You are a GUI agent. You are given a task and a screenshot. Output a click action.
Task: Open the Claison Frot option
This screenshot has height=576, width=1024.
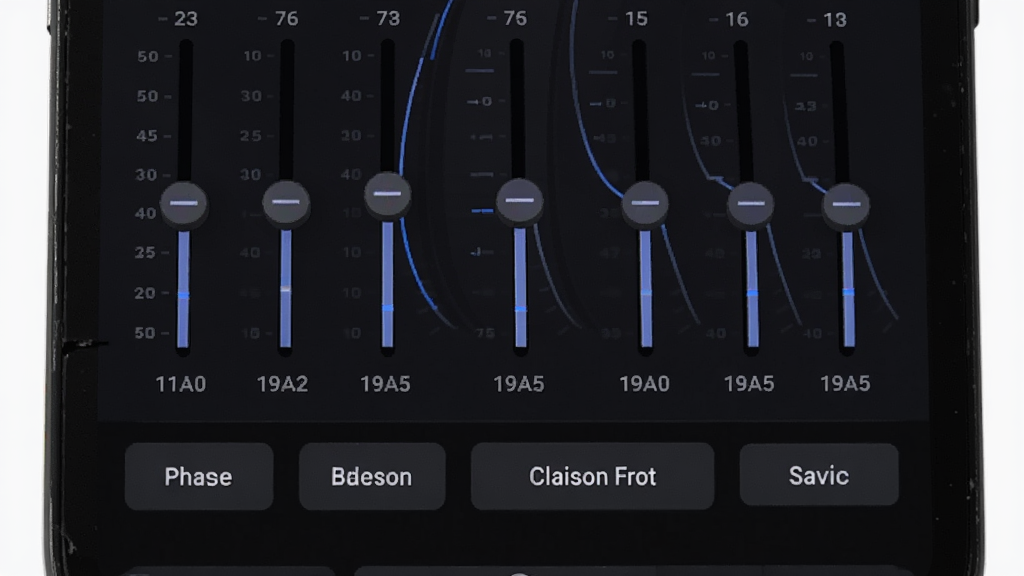point(592,477)
